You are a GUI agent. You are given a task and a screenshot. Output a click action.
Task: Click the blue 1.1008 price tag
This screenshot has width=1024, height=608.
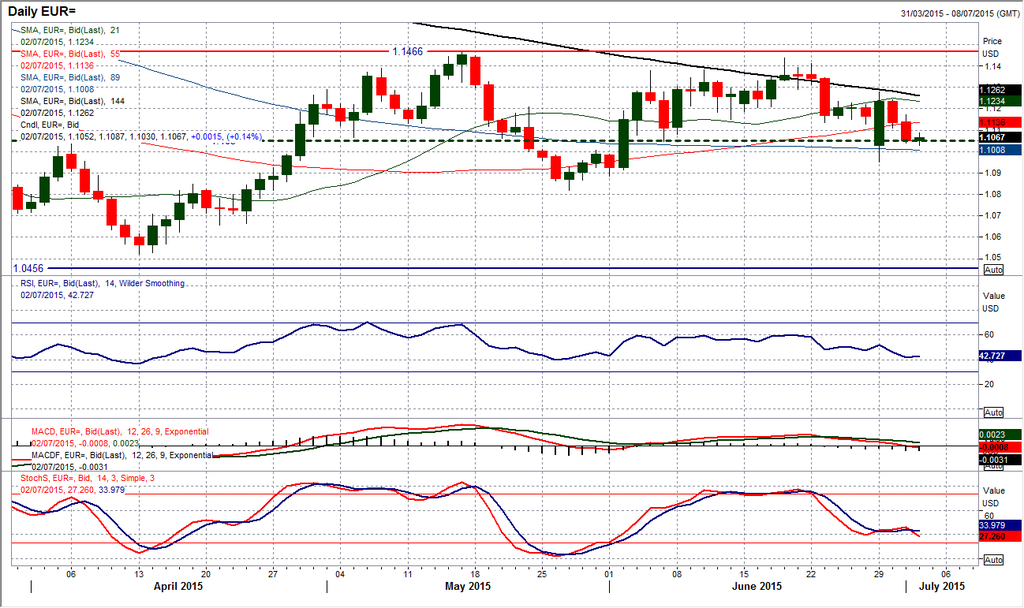point(1000,150)
